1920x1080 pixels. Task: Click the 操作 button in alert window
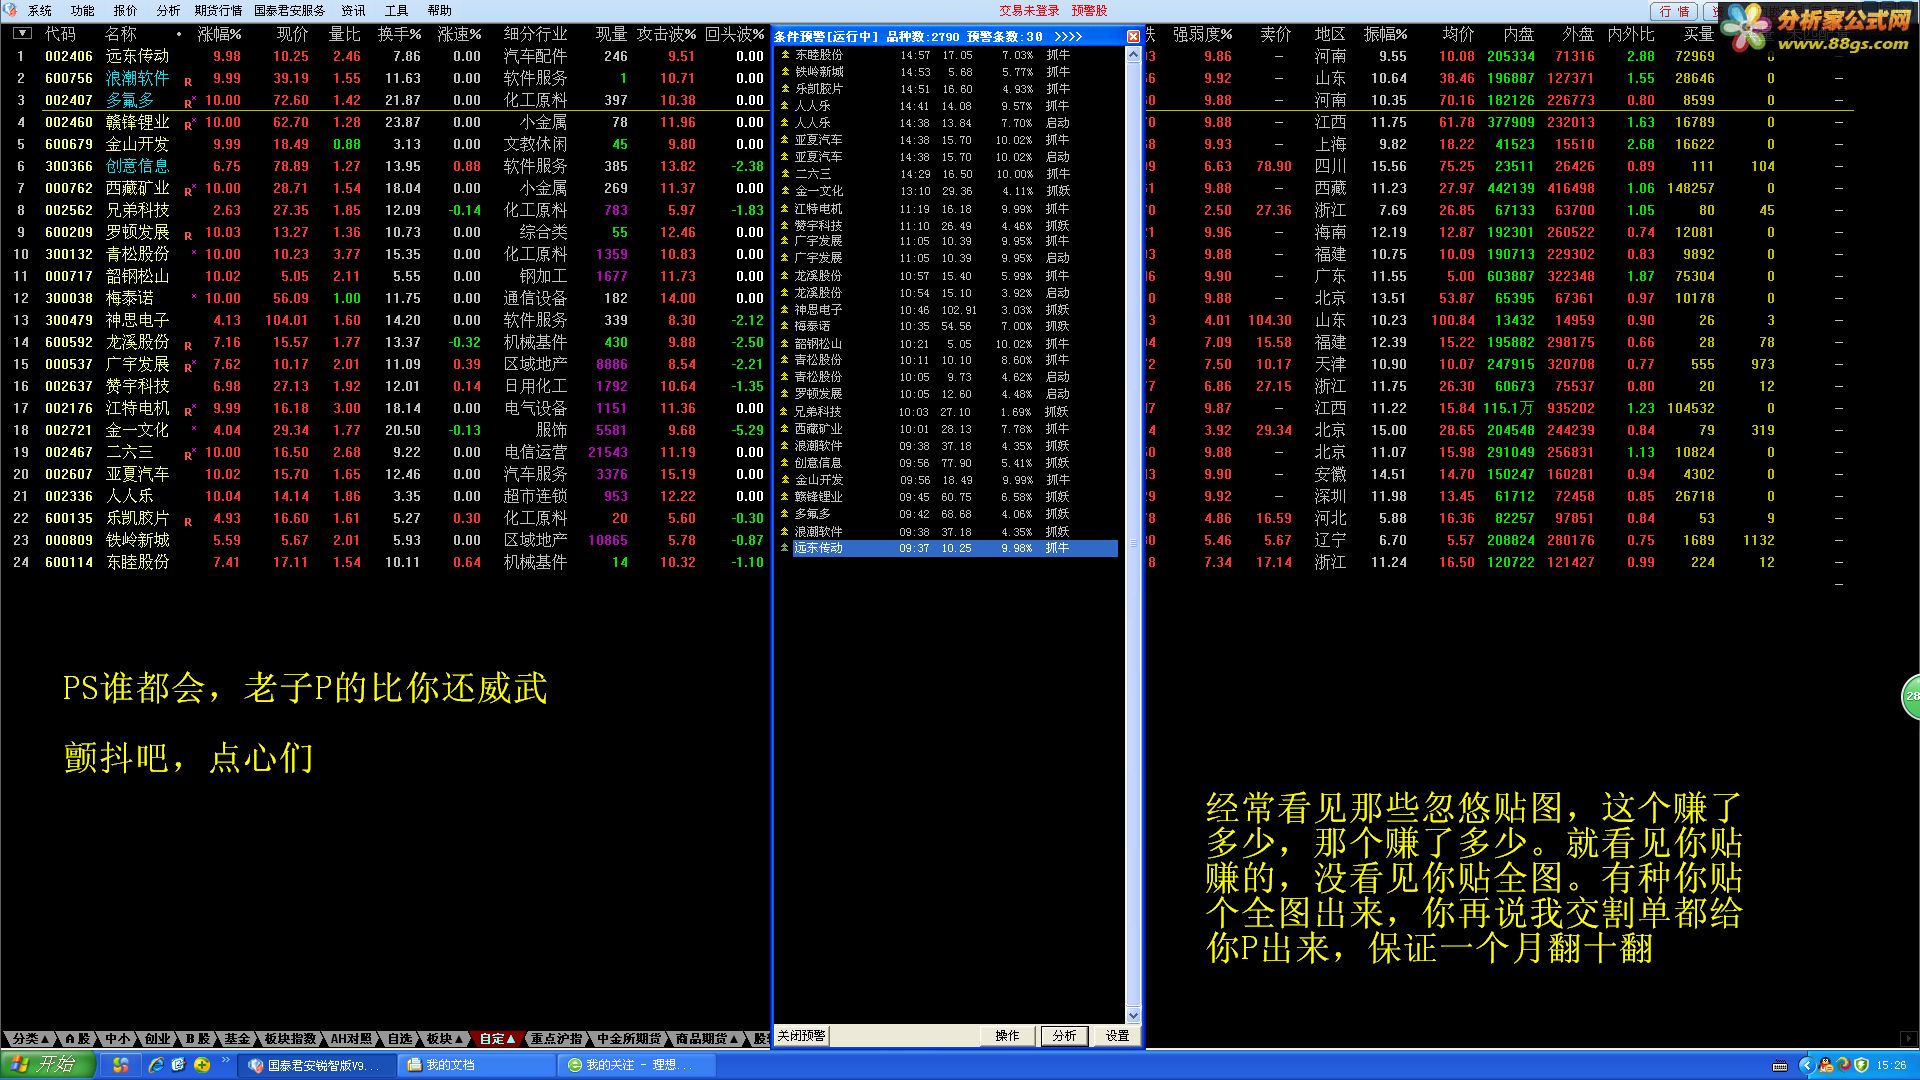[1007, 1036]
